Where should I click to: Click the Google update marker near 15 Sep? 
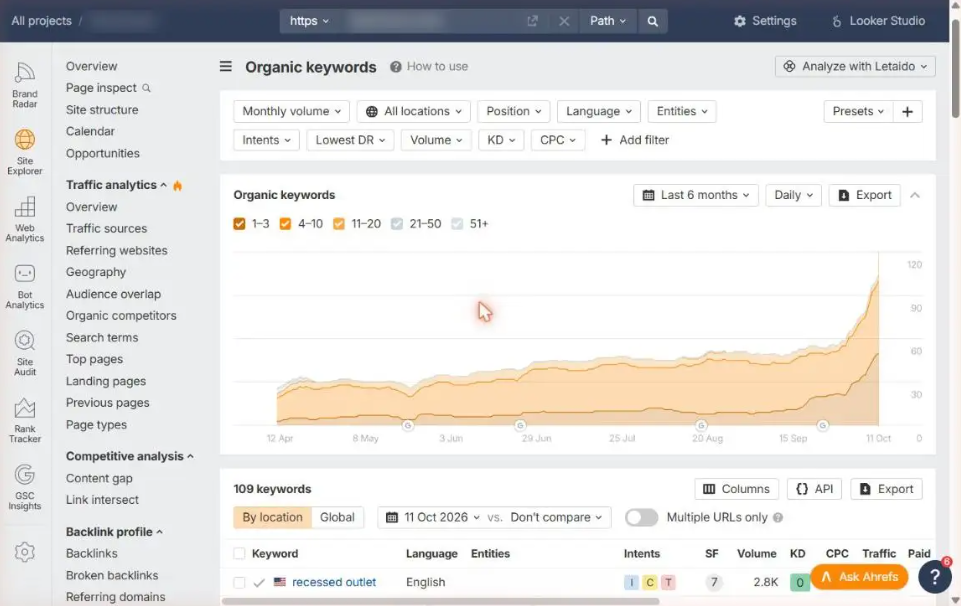[822, 425]
